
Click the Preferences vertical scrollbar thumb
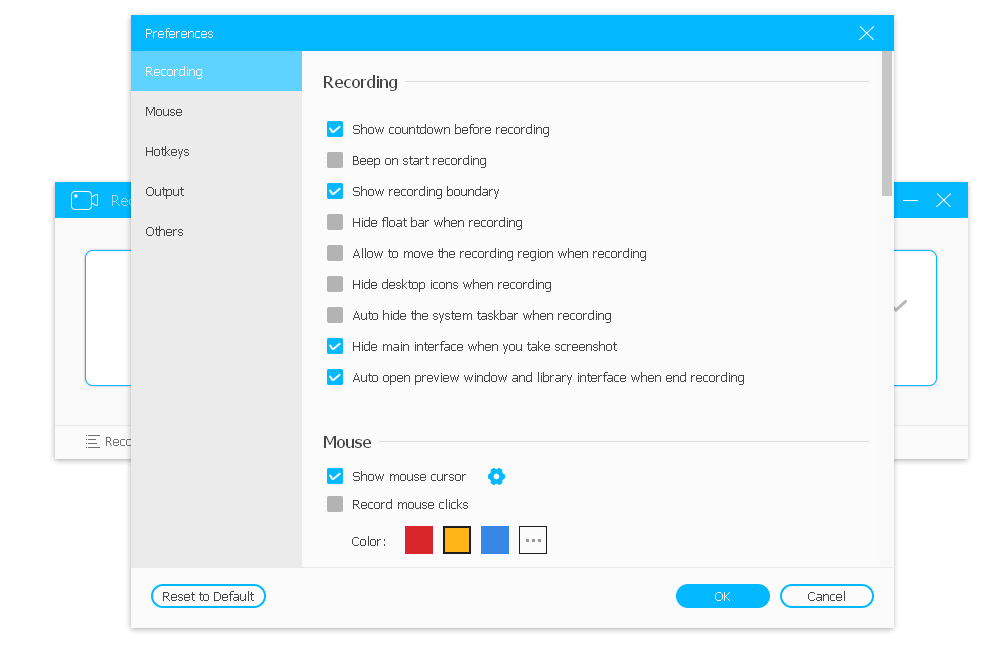pyautogui.click(x=887, y=124)
